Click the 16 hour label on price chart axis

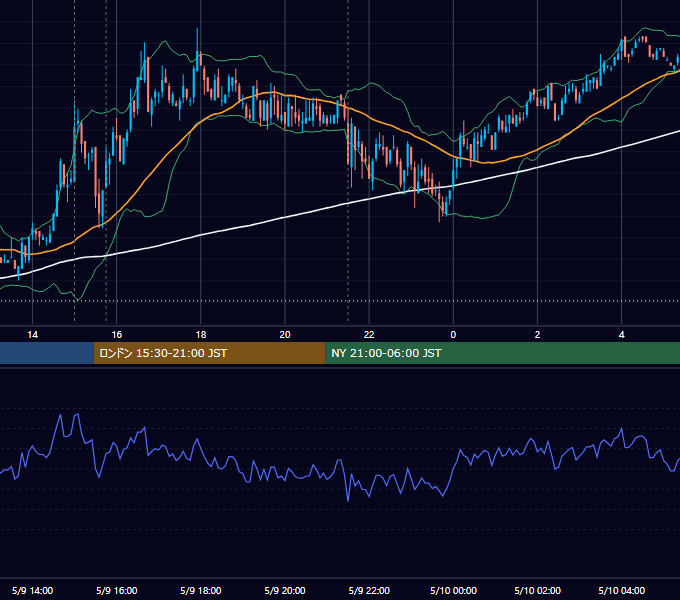[117, 335]
